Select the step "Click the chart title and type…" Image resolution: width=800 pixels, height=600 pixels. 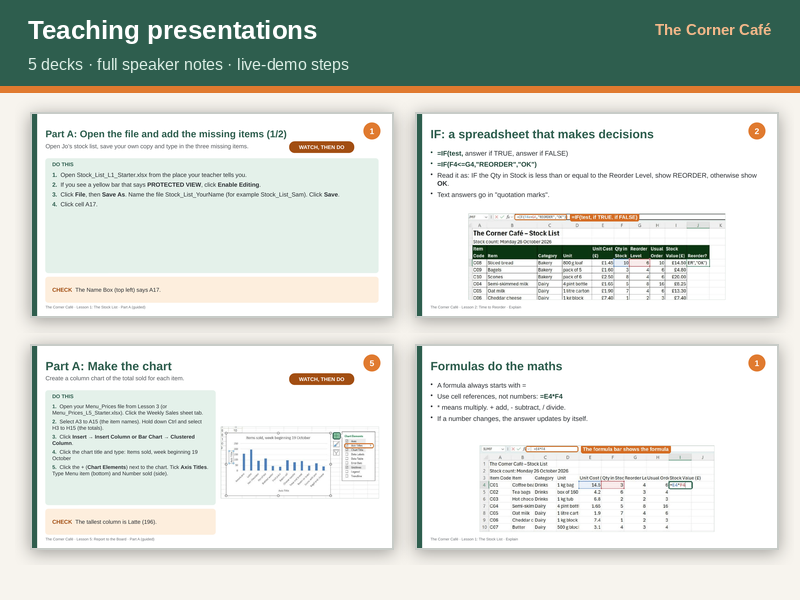coord(125,455)
